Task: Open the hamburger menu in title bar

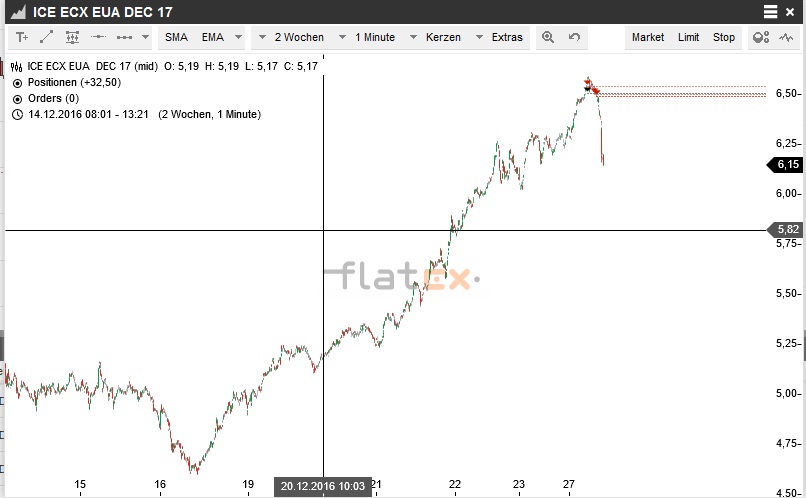Action: (770, 12)
